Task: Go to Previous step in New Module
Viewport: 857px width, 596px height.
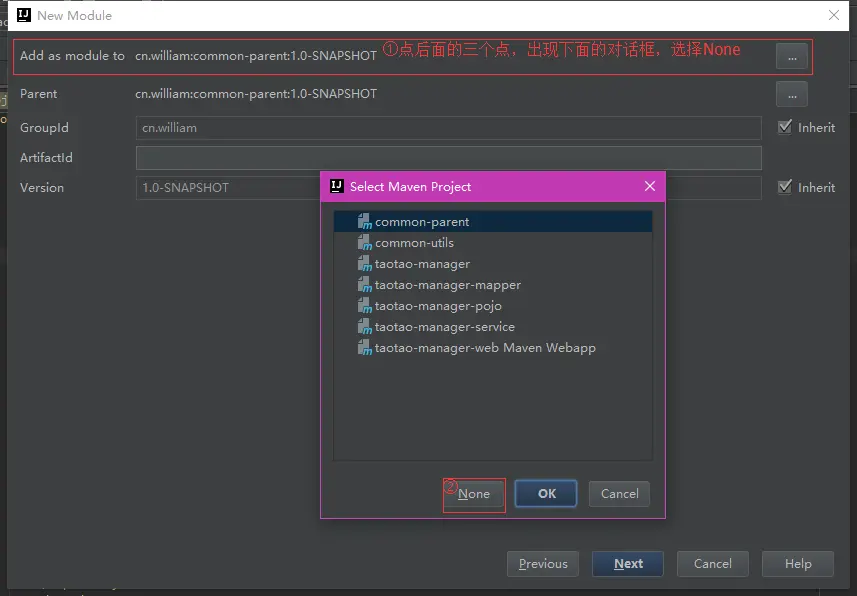Action: click(x=543, y=564)
